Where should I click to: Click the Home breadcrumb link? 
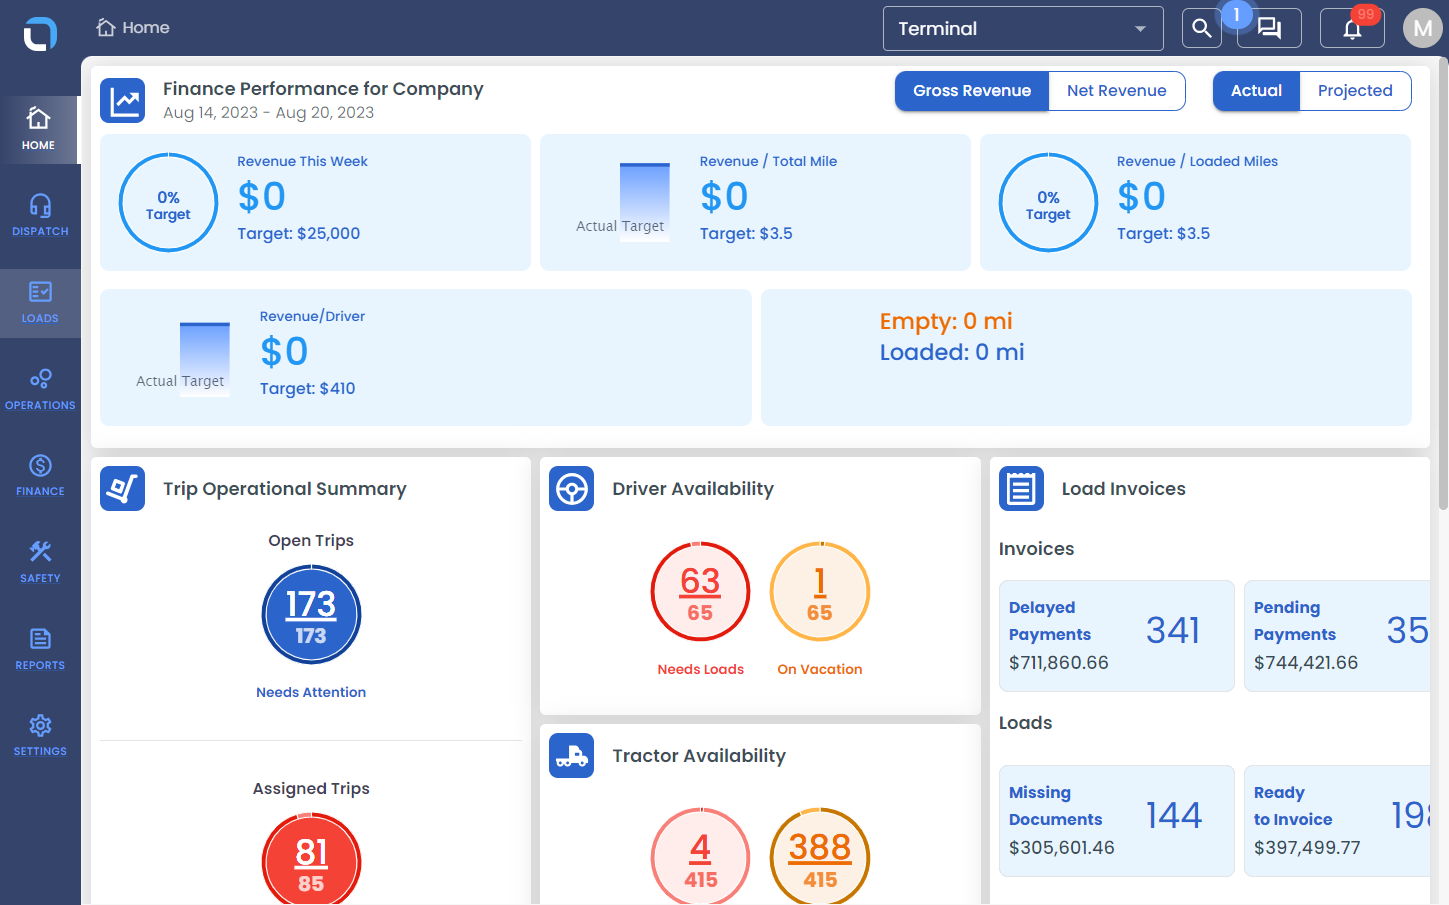[x=133, y=28]
